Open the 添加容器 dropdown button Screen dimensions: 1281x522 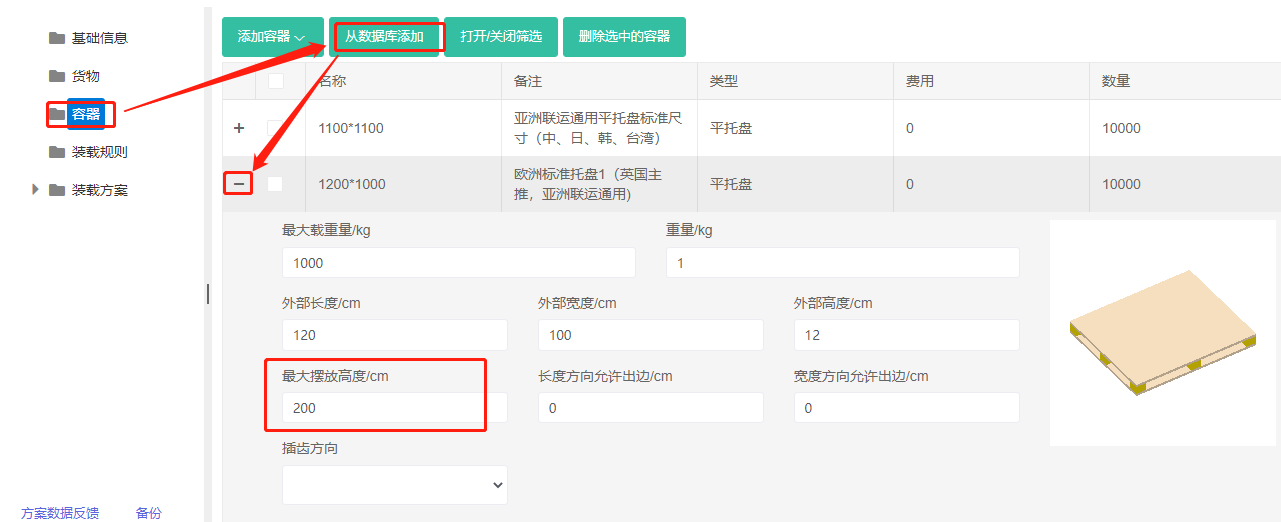click(272, 37)
